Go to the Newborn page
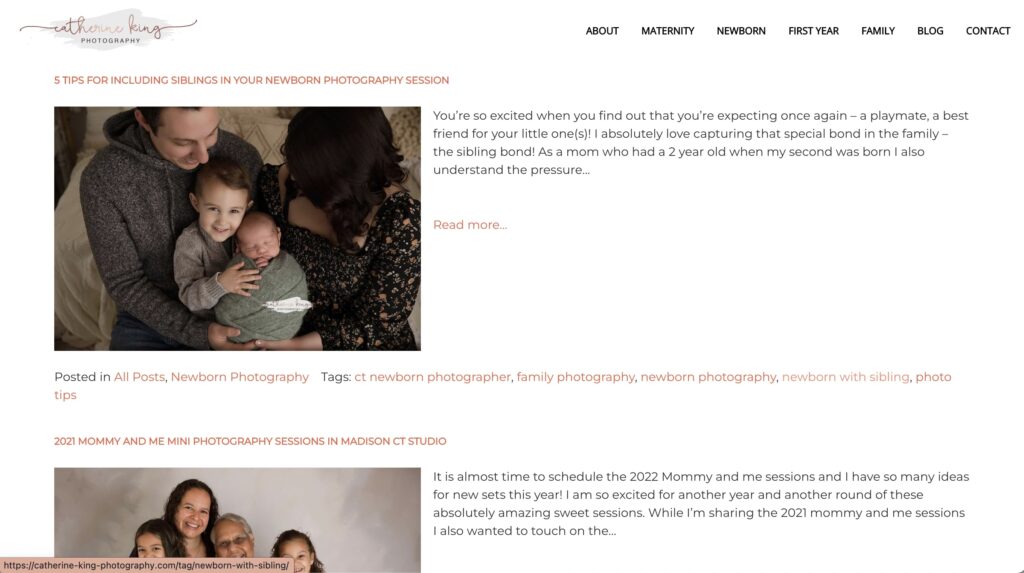The image size is (1024, 573). [741, 31]
